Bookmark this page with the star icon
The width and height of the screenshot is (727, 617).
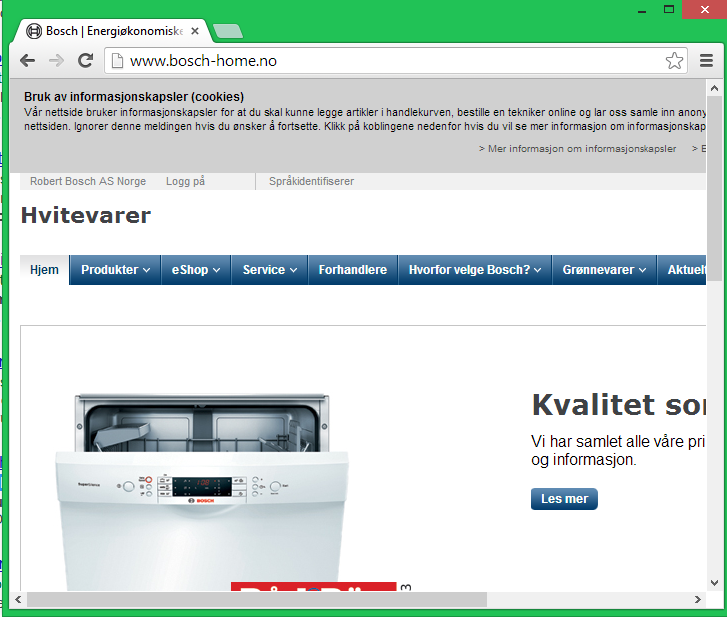pos(674,60)
